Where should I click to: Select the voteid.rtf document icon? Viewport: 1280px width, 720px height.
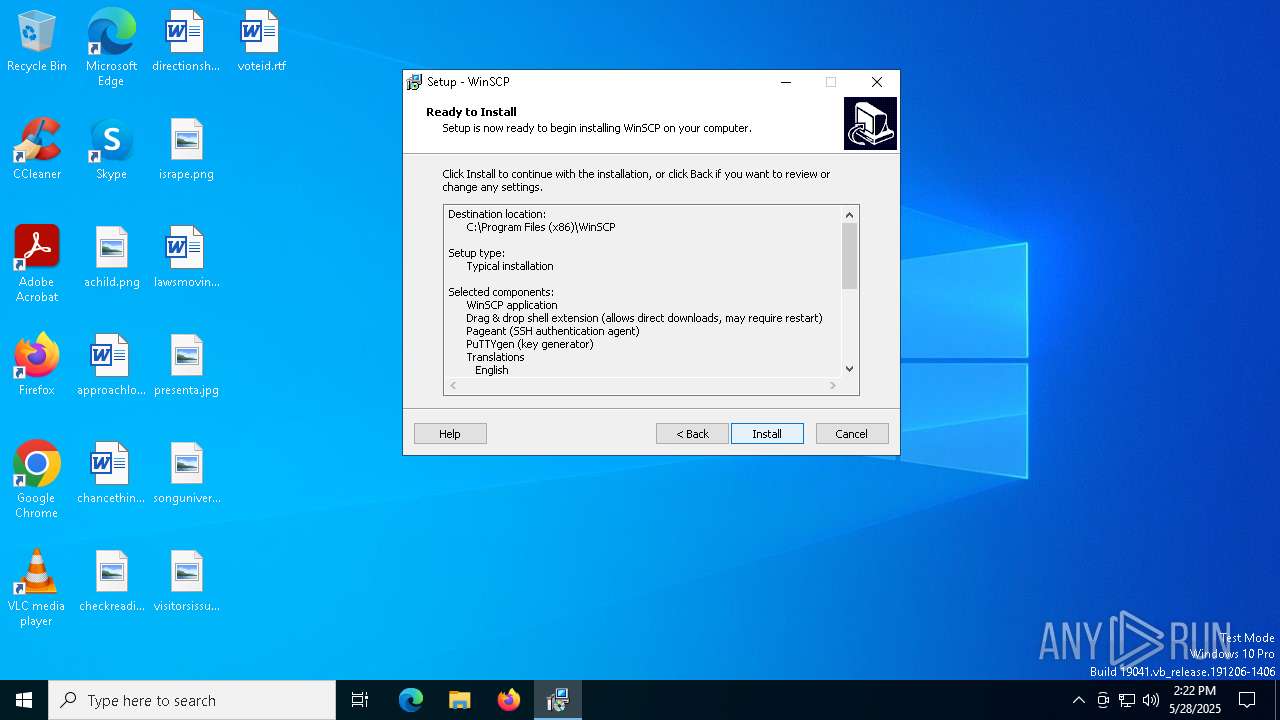[x=261, y=42]
